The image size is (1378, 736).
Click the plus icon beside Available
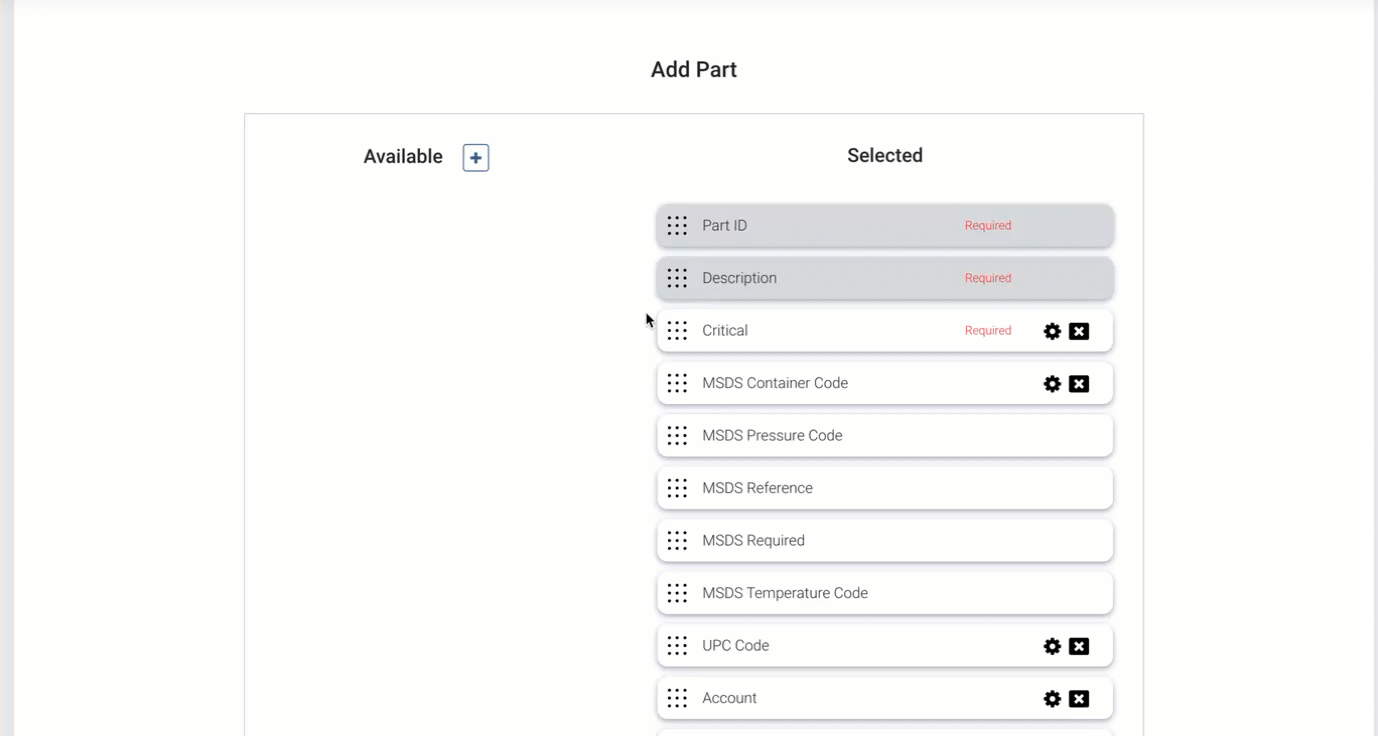(476, 158)
